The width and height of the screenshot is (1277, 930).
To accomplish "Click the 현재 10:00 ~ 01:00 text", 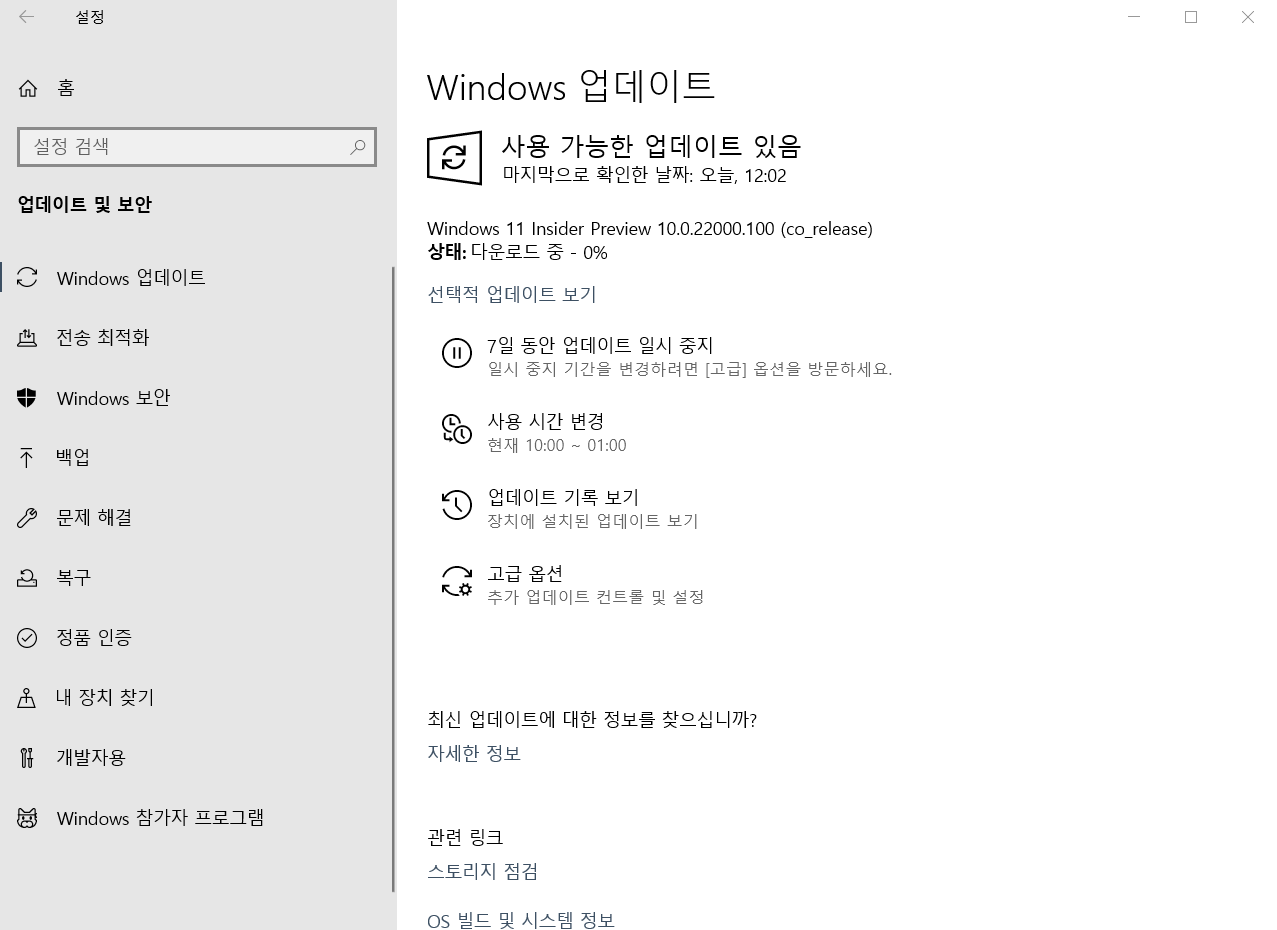I will [557, 446].
